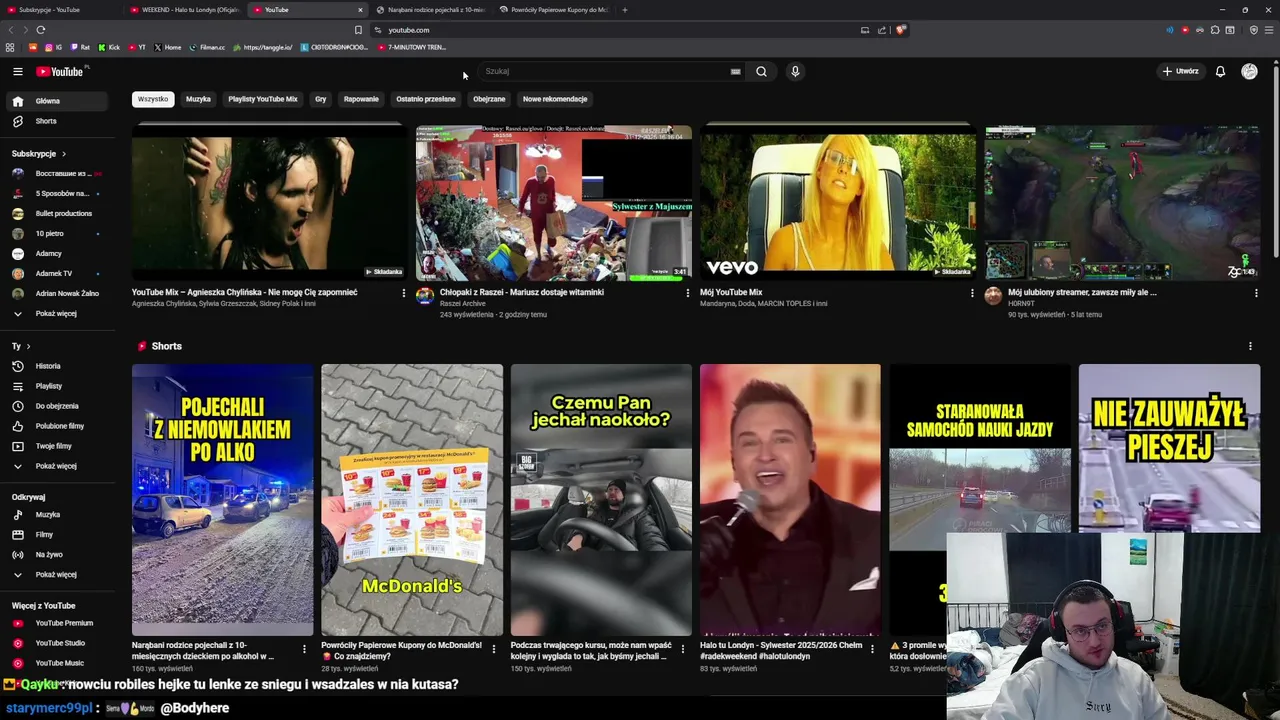Click the search magnifier button

pyautogui.click(x=761, y=71)
